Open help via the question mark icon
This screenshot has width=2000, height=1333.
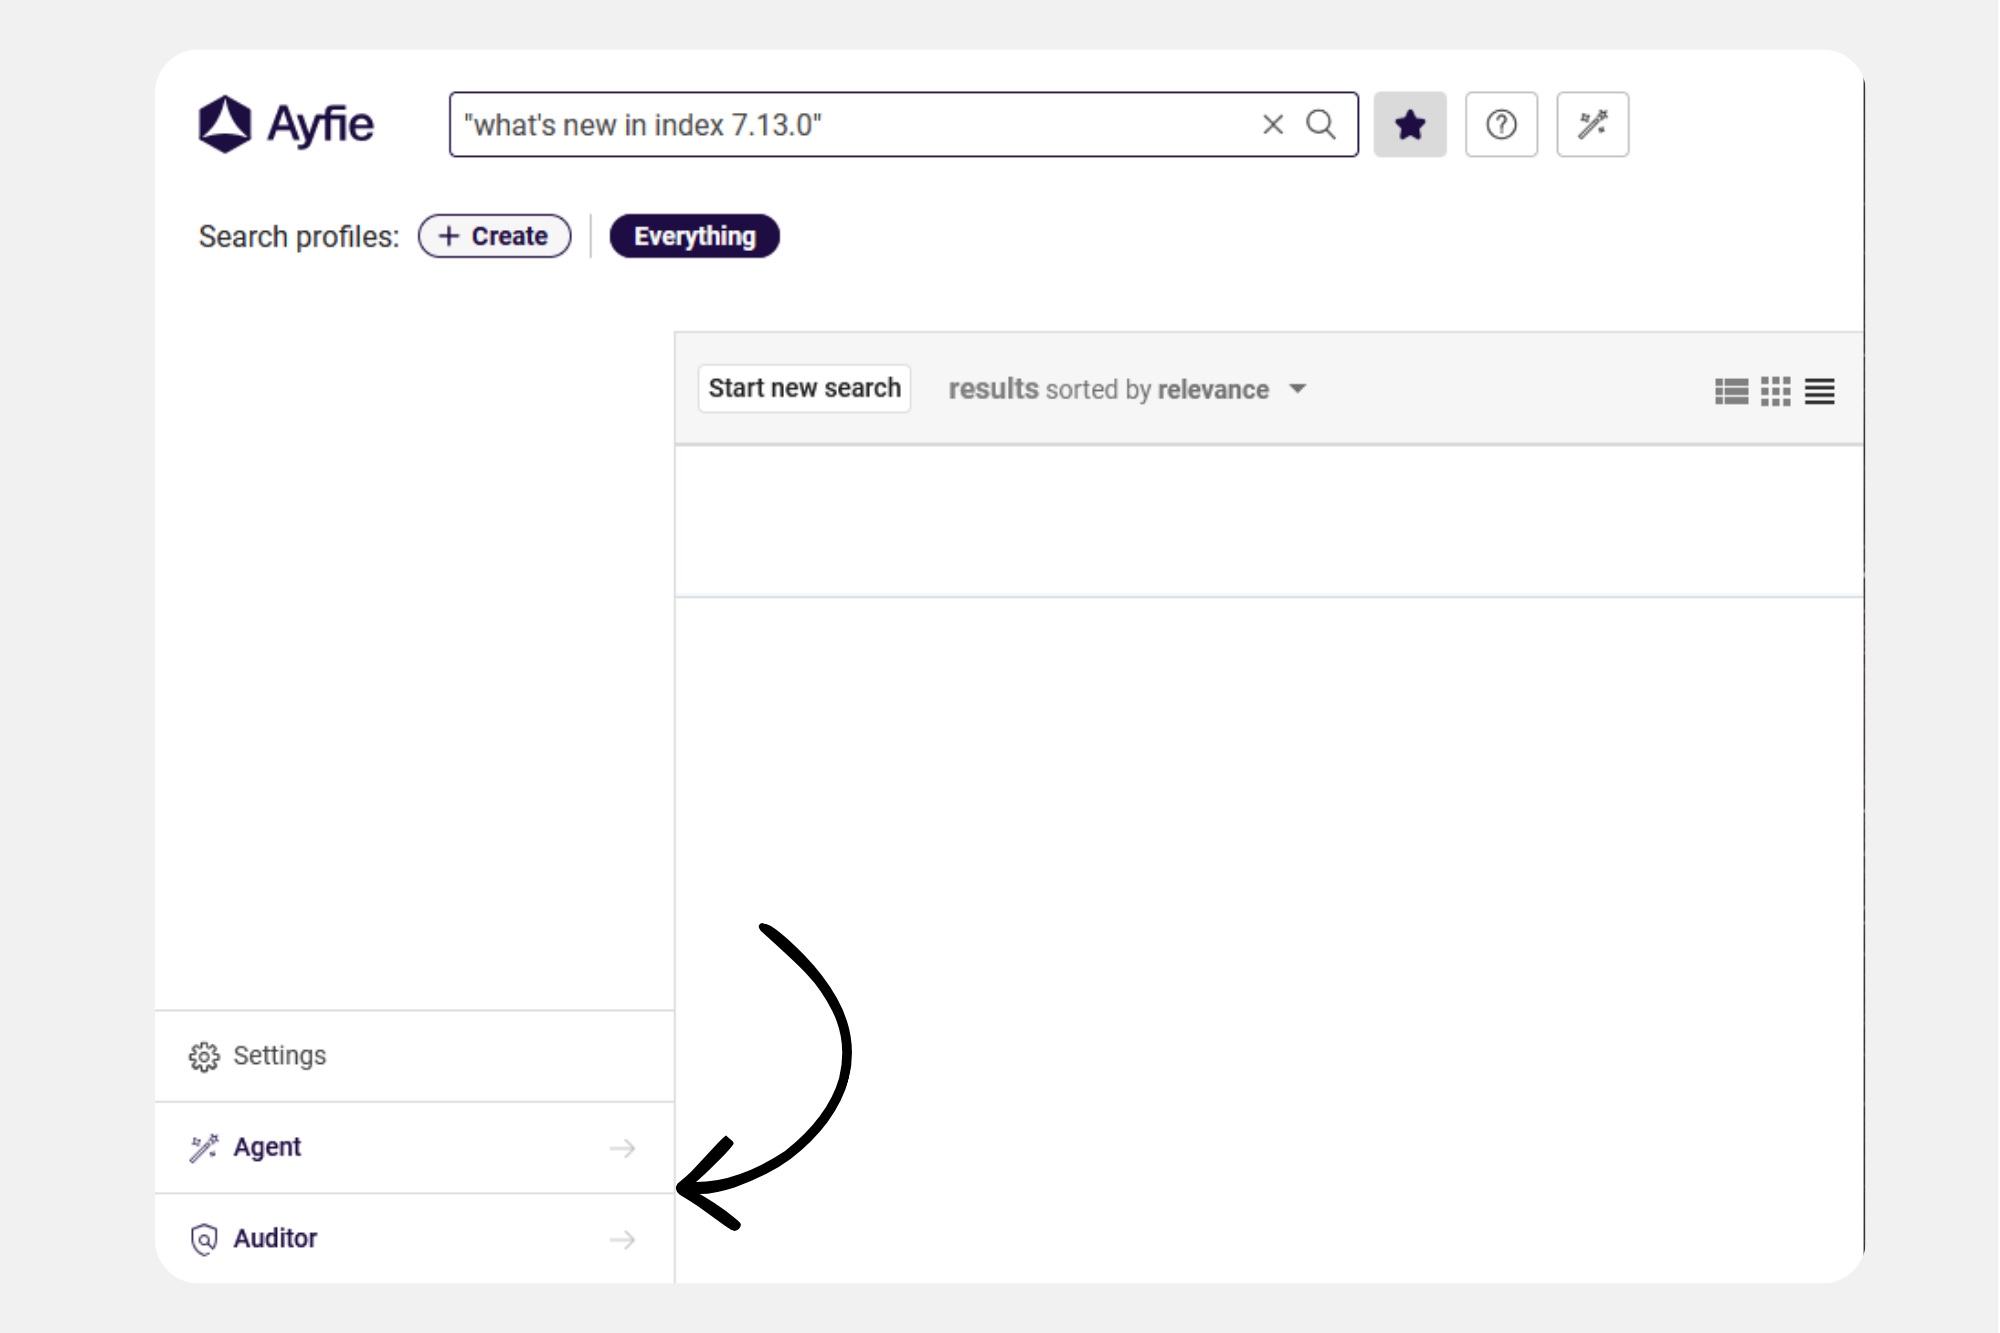coord(1500,125)
